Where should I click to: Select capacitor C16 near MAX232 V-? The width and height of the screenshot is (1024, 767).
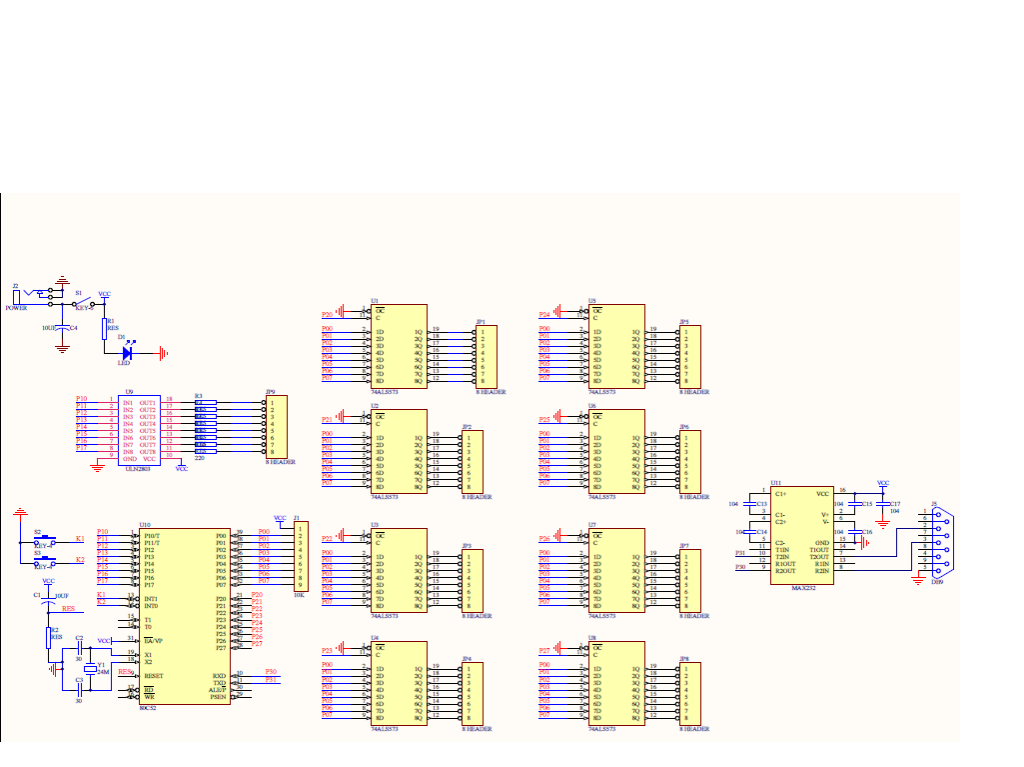point(856,532)
